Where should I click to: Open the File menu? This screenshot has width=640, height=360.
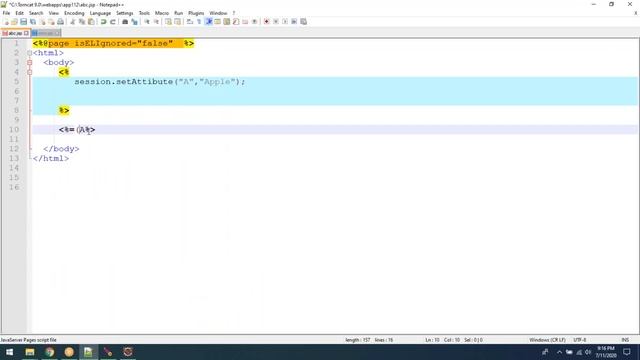click(x=6, y=13)
